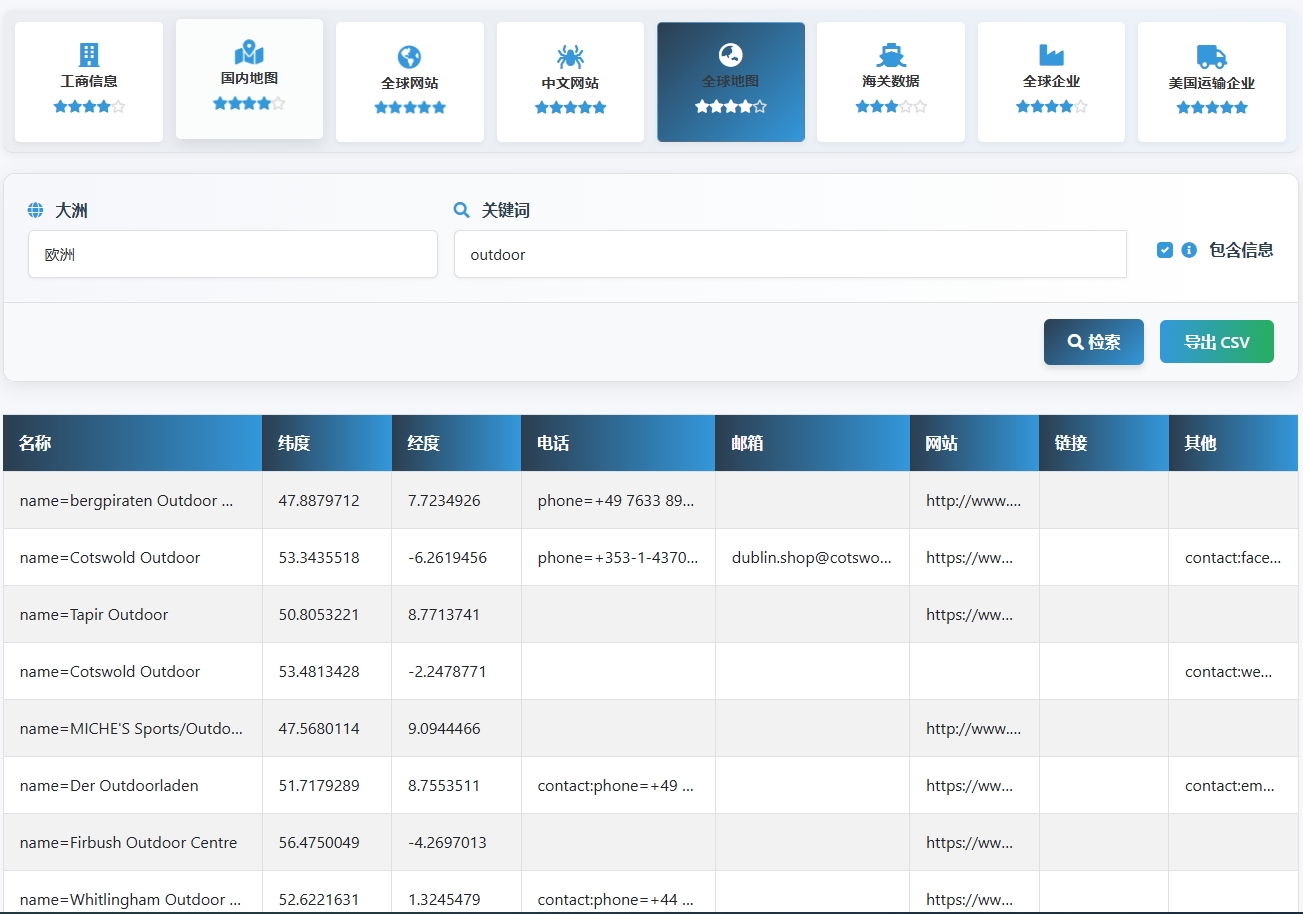Viewport: 1303px width, 914px height.
Task: Click the 关键词 input containing outdoor
Action: coord(790,254)
